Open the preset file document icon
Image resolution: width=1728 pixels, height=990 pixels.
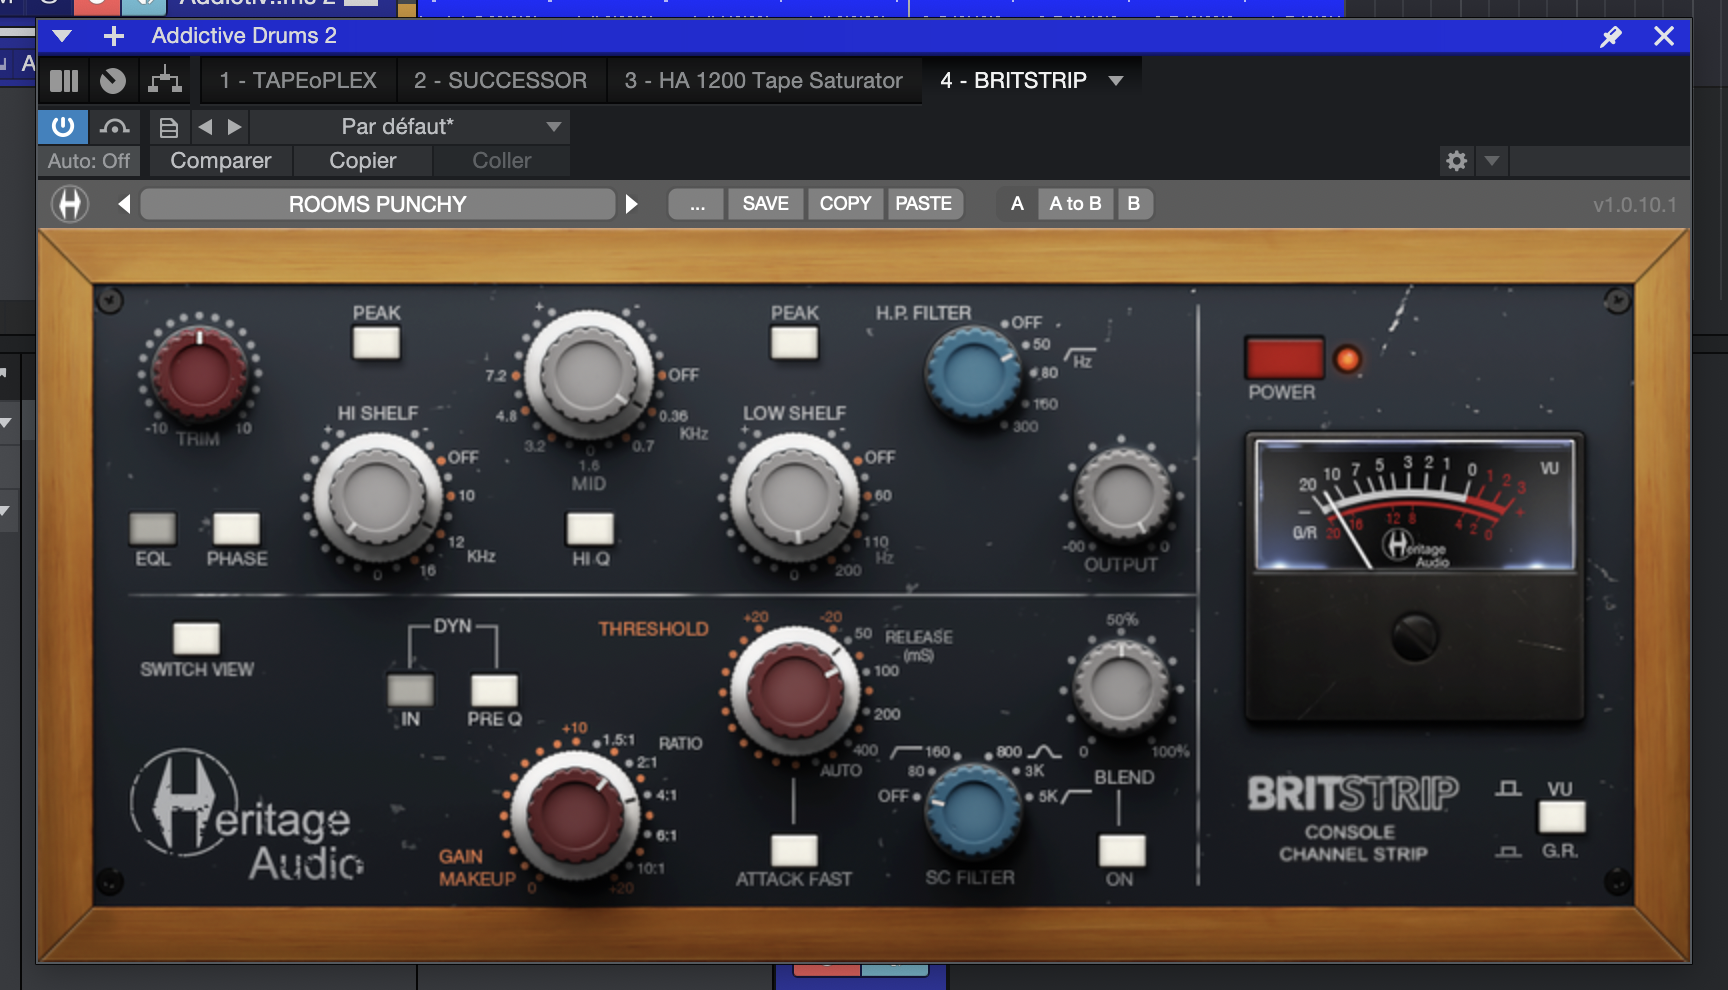(x=169, y=127)
